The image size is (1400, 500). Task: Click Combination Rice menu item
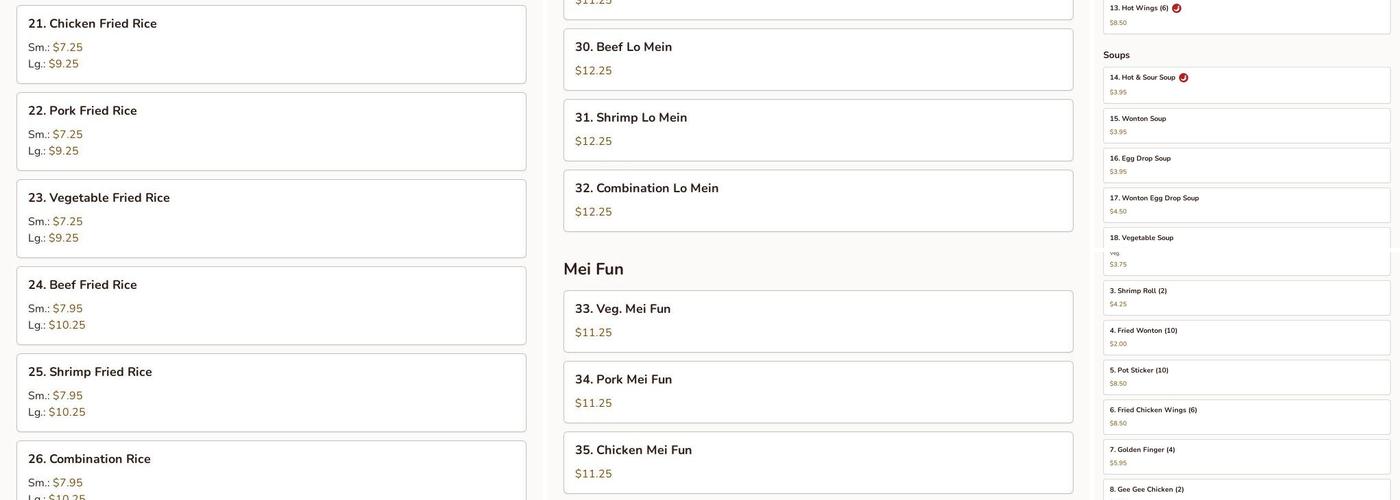pos(271,470)
